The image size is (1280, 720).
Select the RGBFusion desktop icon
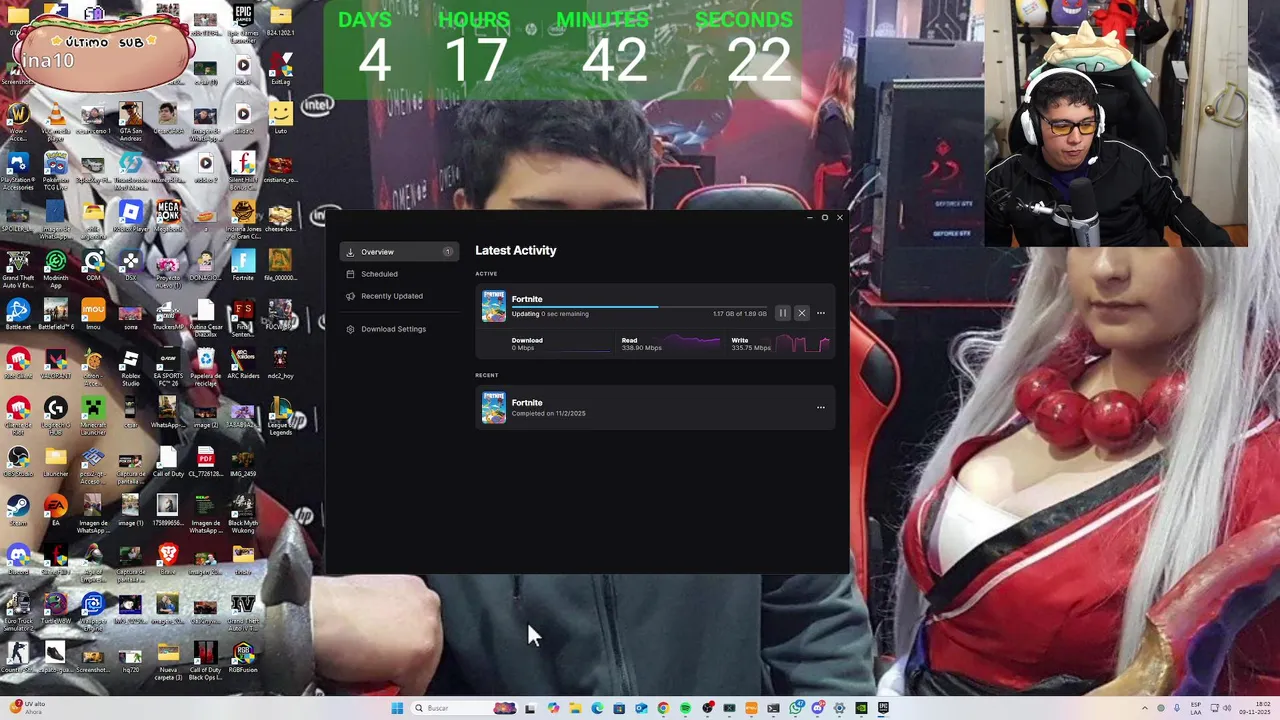tap(243, 656)
